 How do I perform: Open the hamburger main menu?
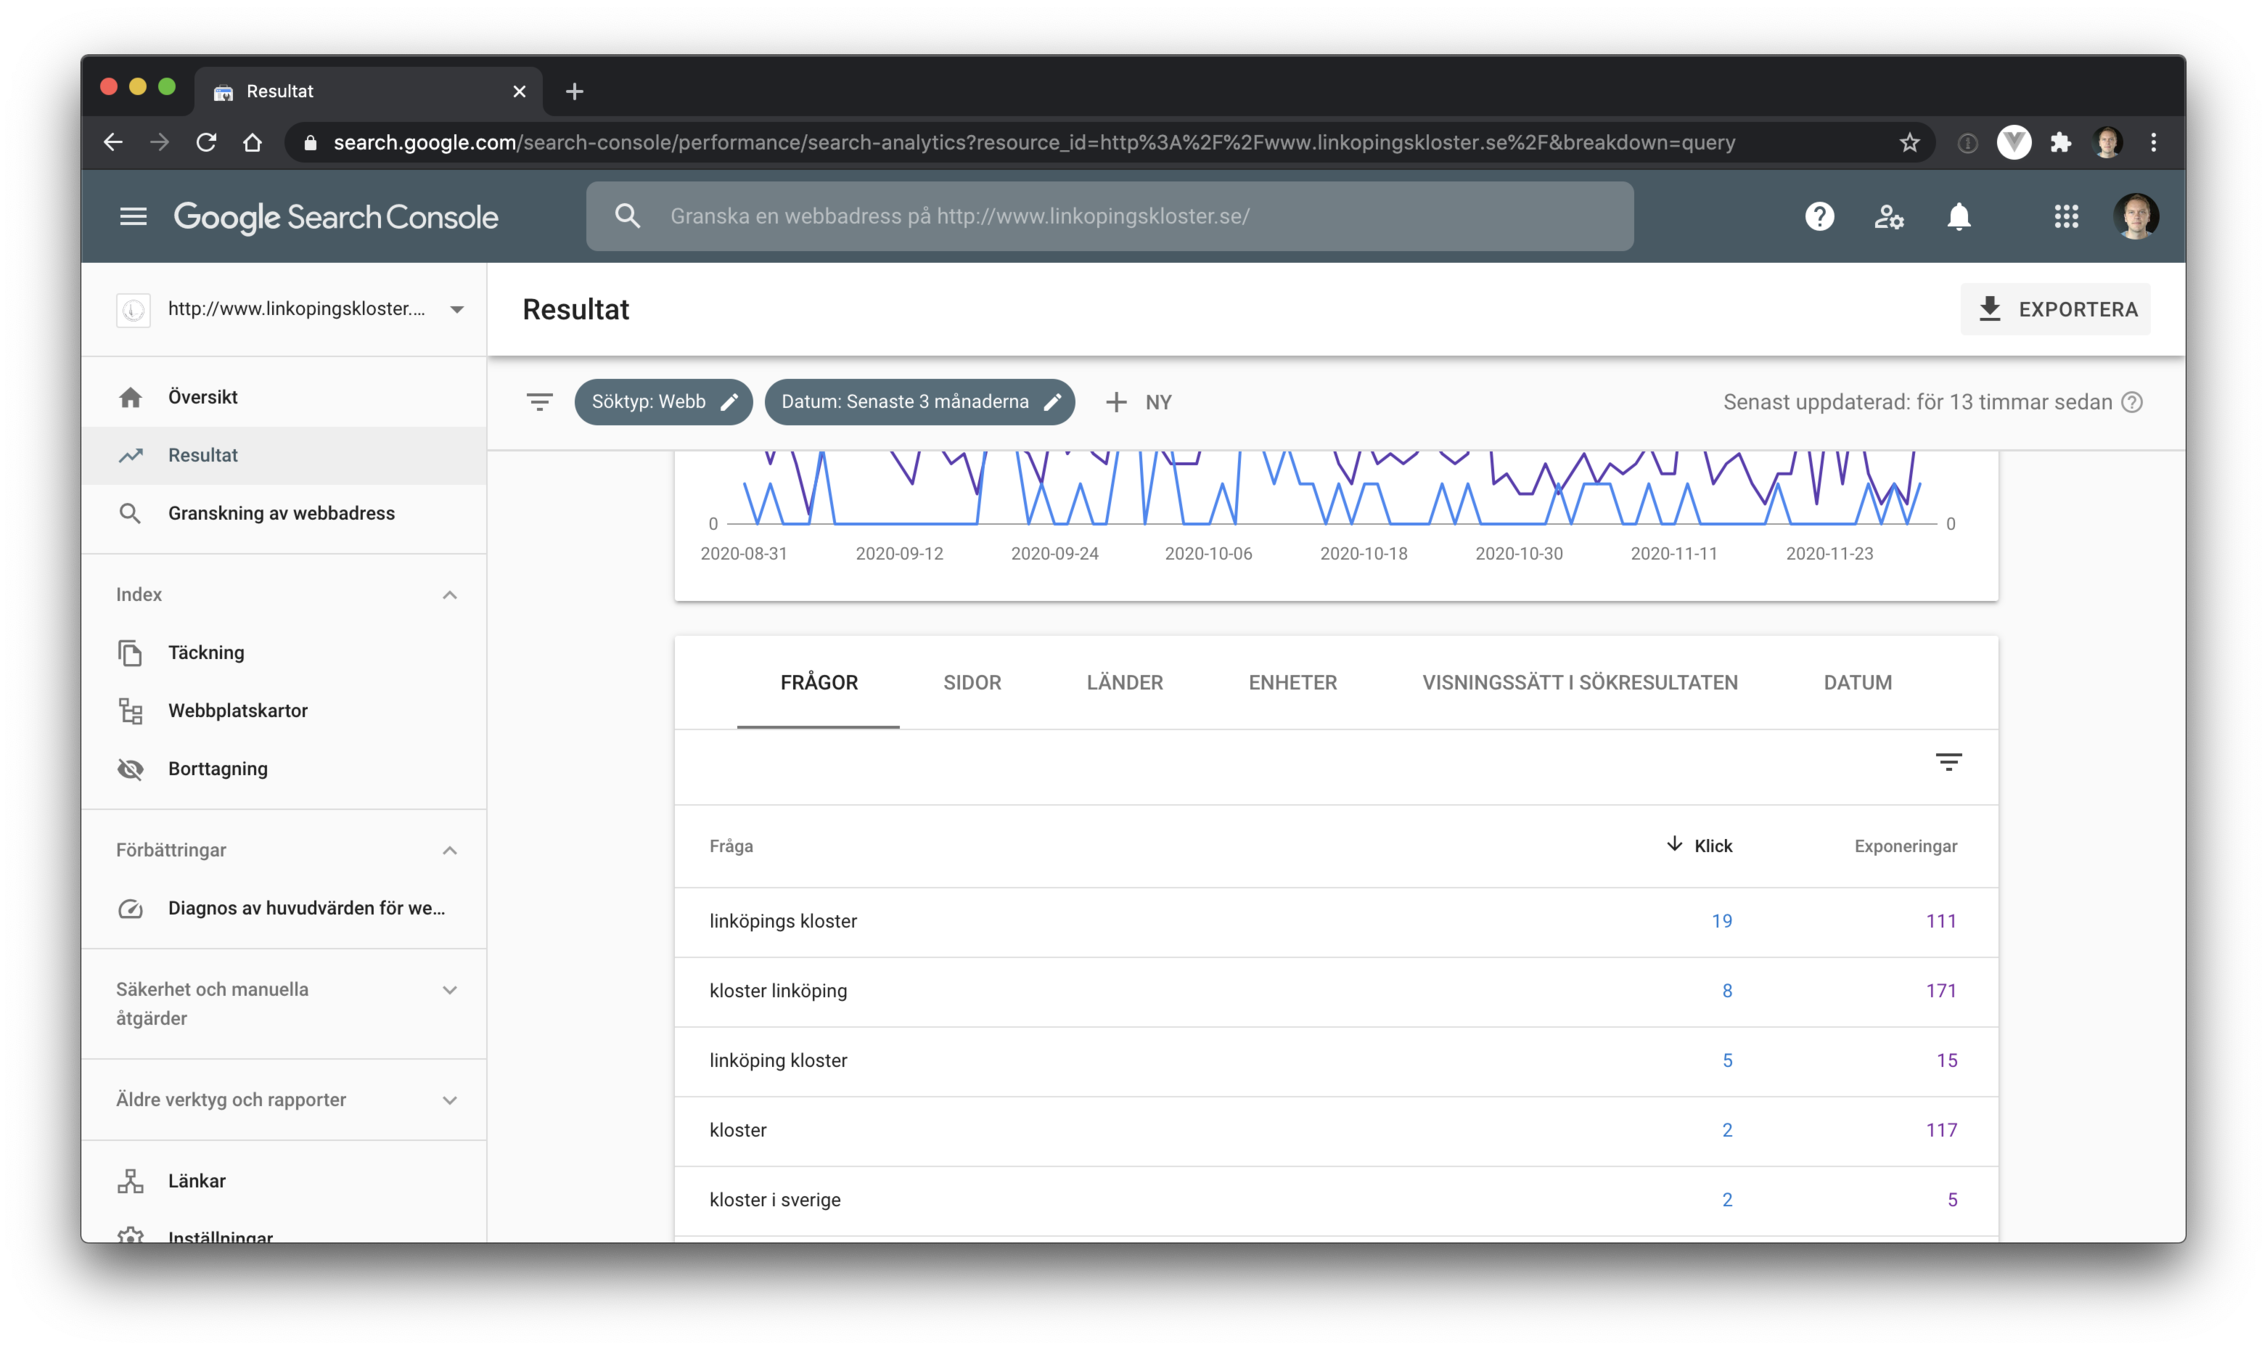133,216
